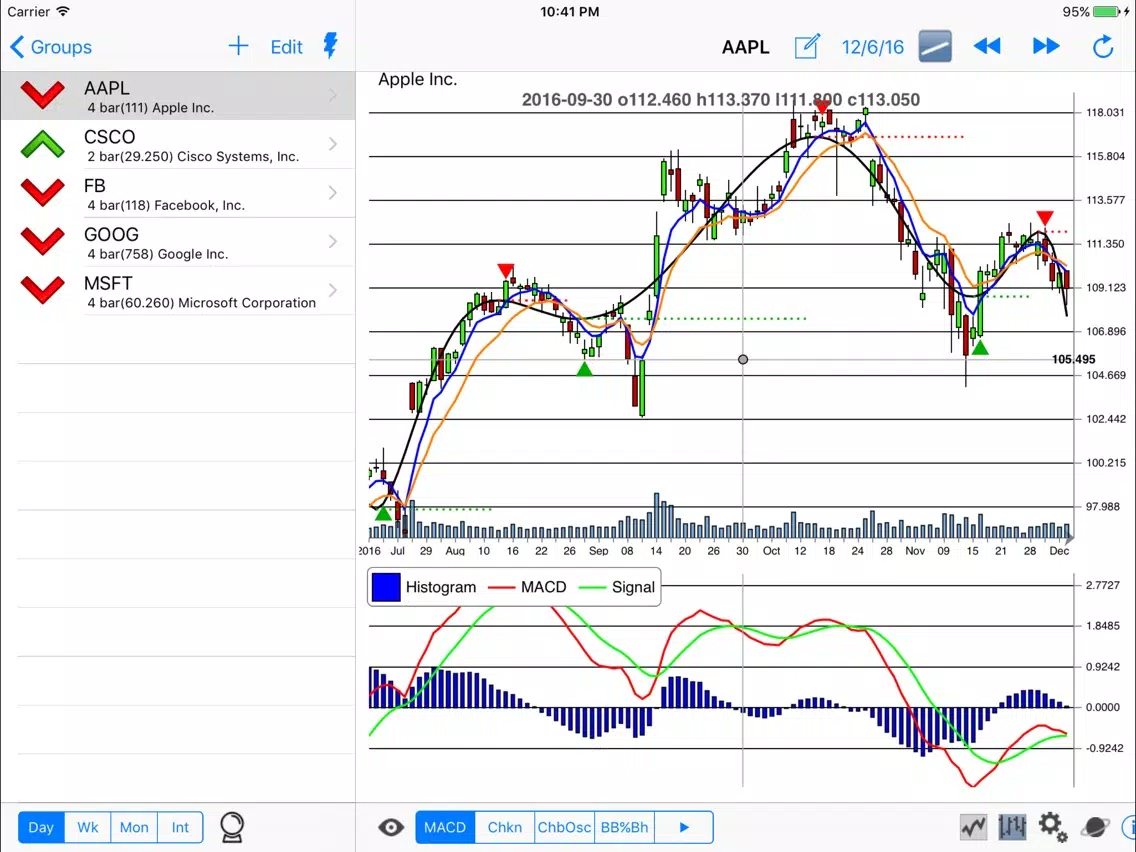
Task: Expand GOOG row disclosure chevron
Action: 333,241
